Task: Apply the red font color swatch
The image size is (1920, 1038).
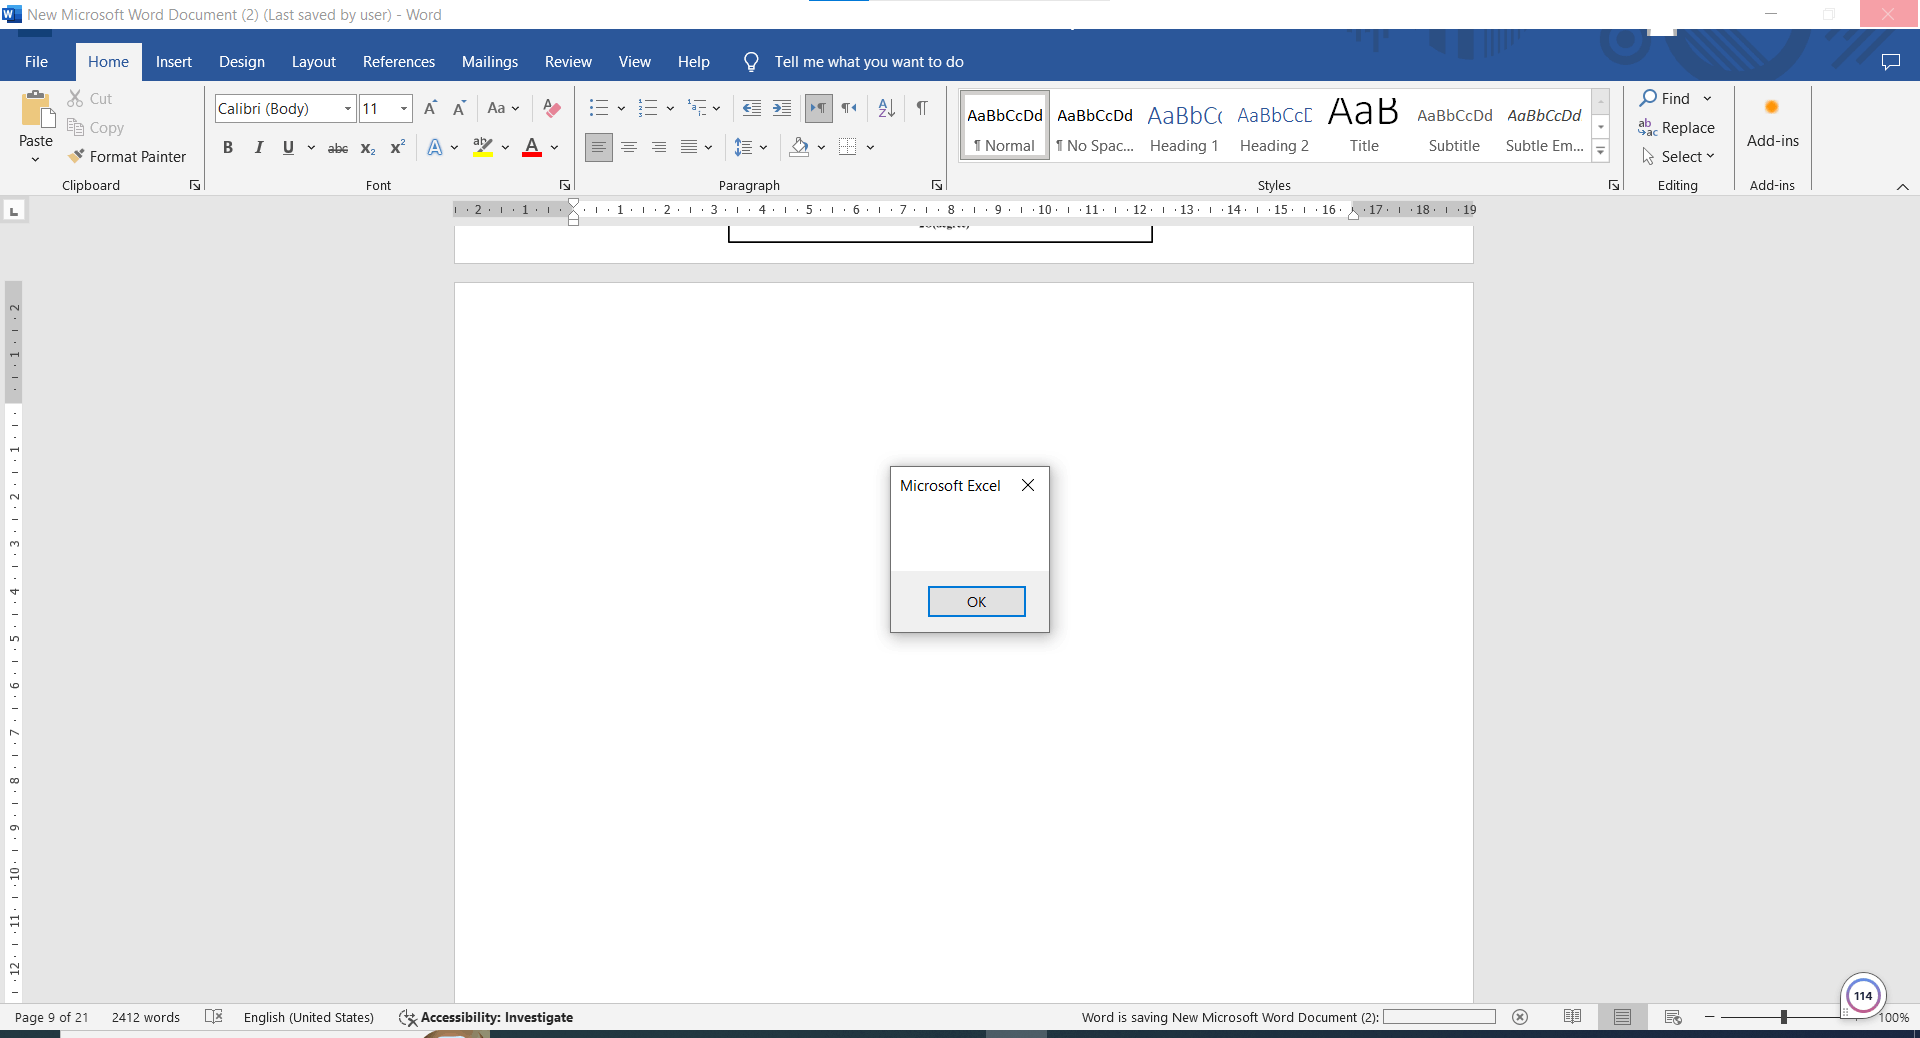Action: 532,148
